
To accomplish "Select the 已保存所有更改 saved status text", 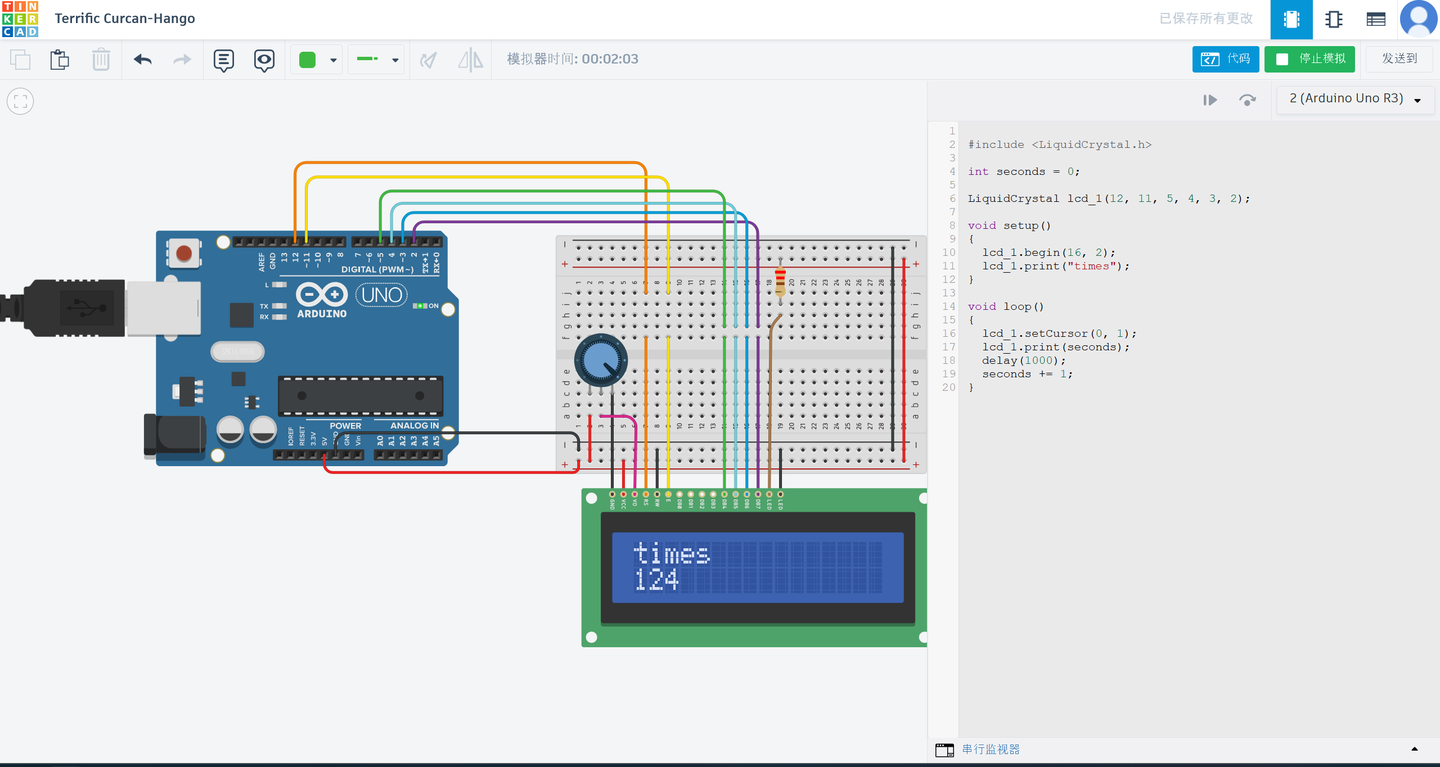I will 1205,19.
